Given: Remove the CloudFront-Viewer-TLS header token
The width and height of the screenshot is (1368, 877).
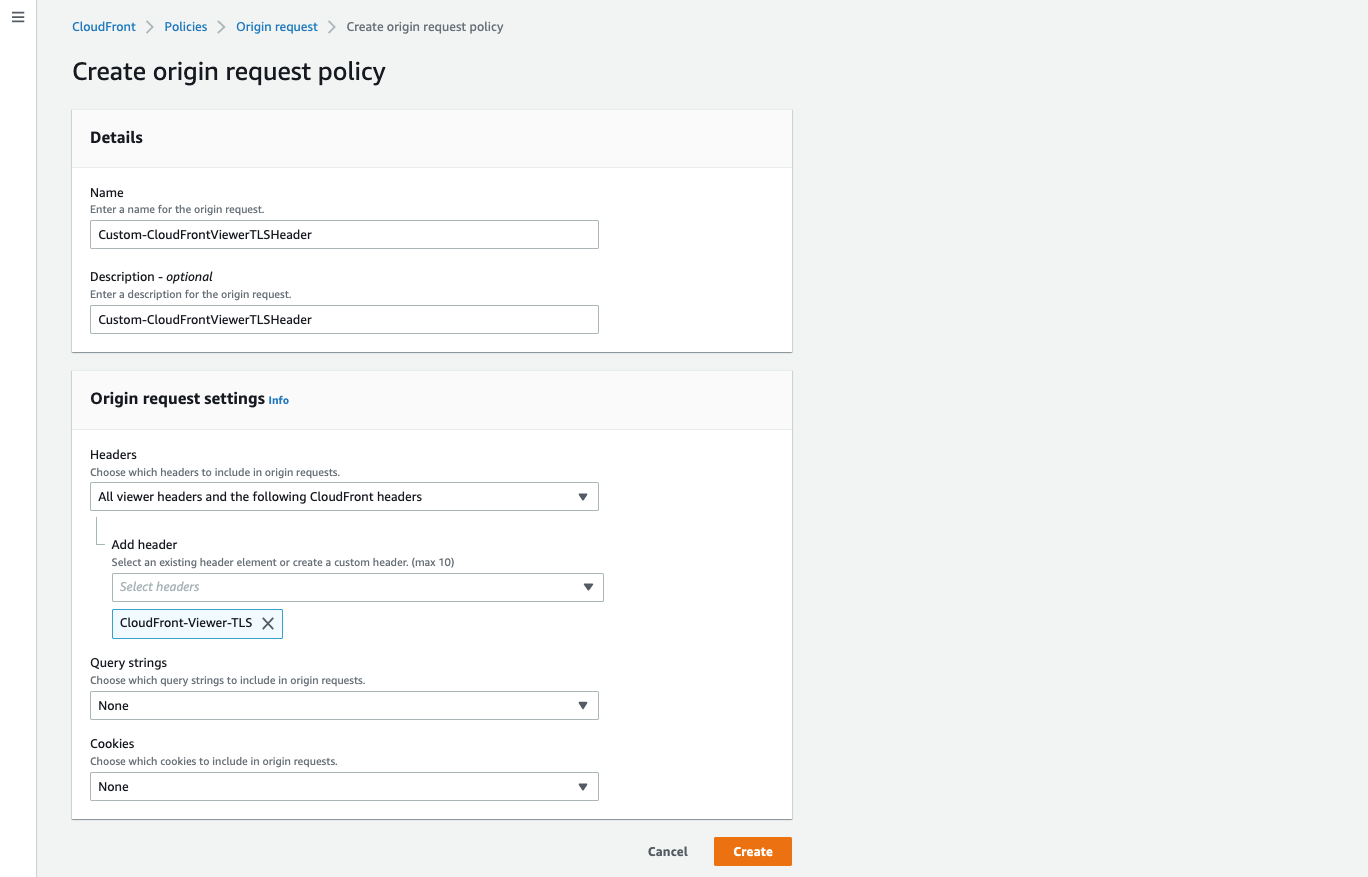Looking at the screenshot, I should click(267, 623).
